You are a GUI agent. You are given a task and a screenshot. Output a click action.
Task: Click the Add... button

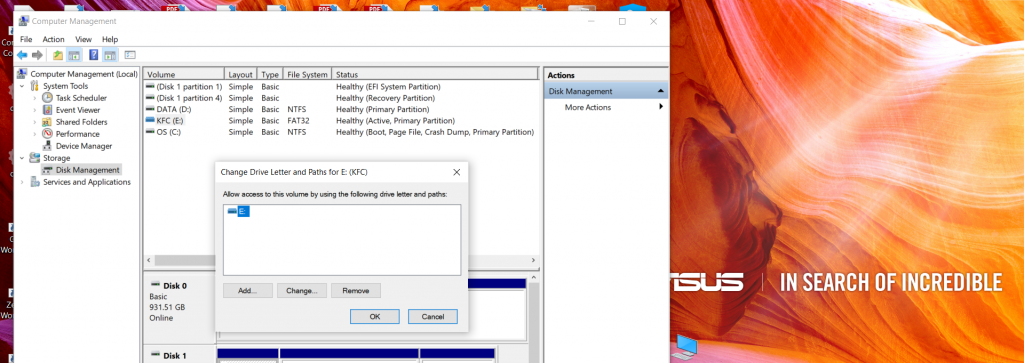pyautogui.click(x=248, y=291)
